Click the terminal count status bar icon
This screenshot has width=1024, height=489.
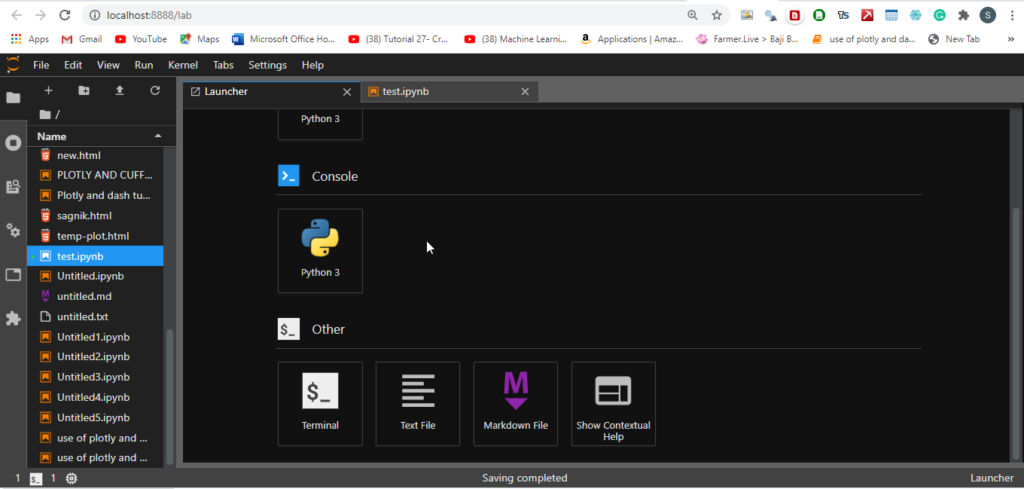pyautogui.click(x=36, y=479)
